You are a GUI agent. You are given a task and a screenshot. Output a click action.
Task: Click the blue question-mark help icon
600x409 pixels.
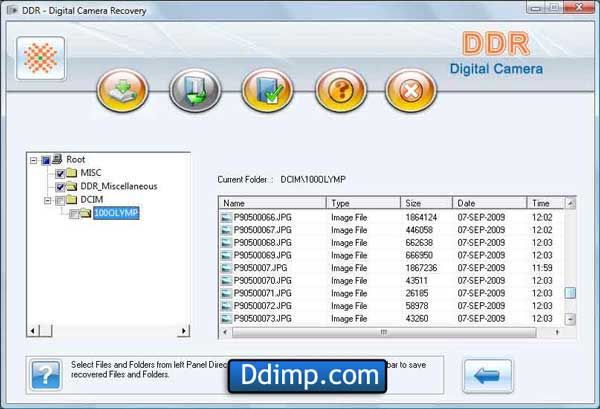pos(46,375)
